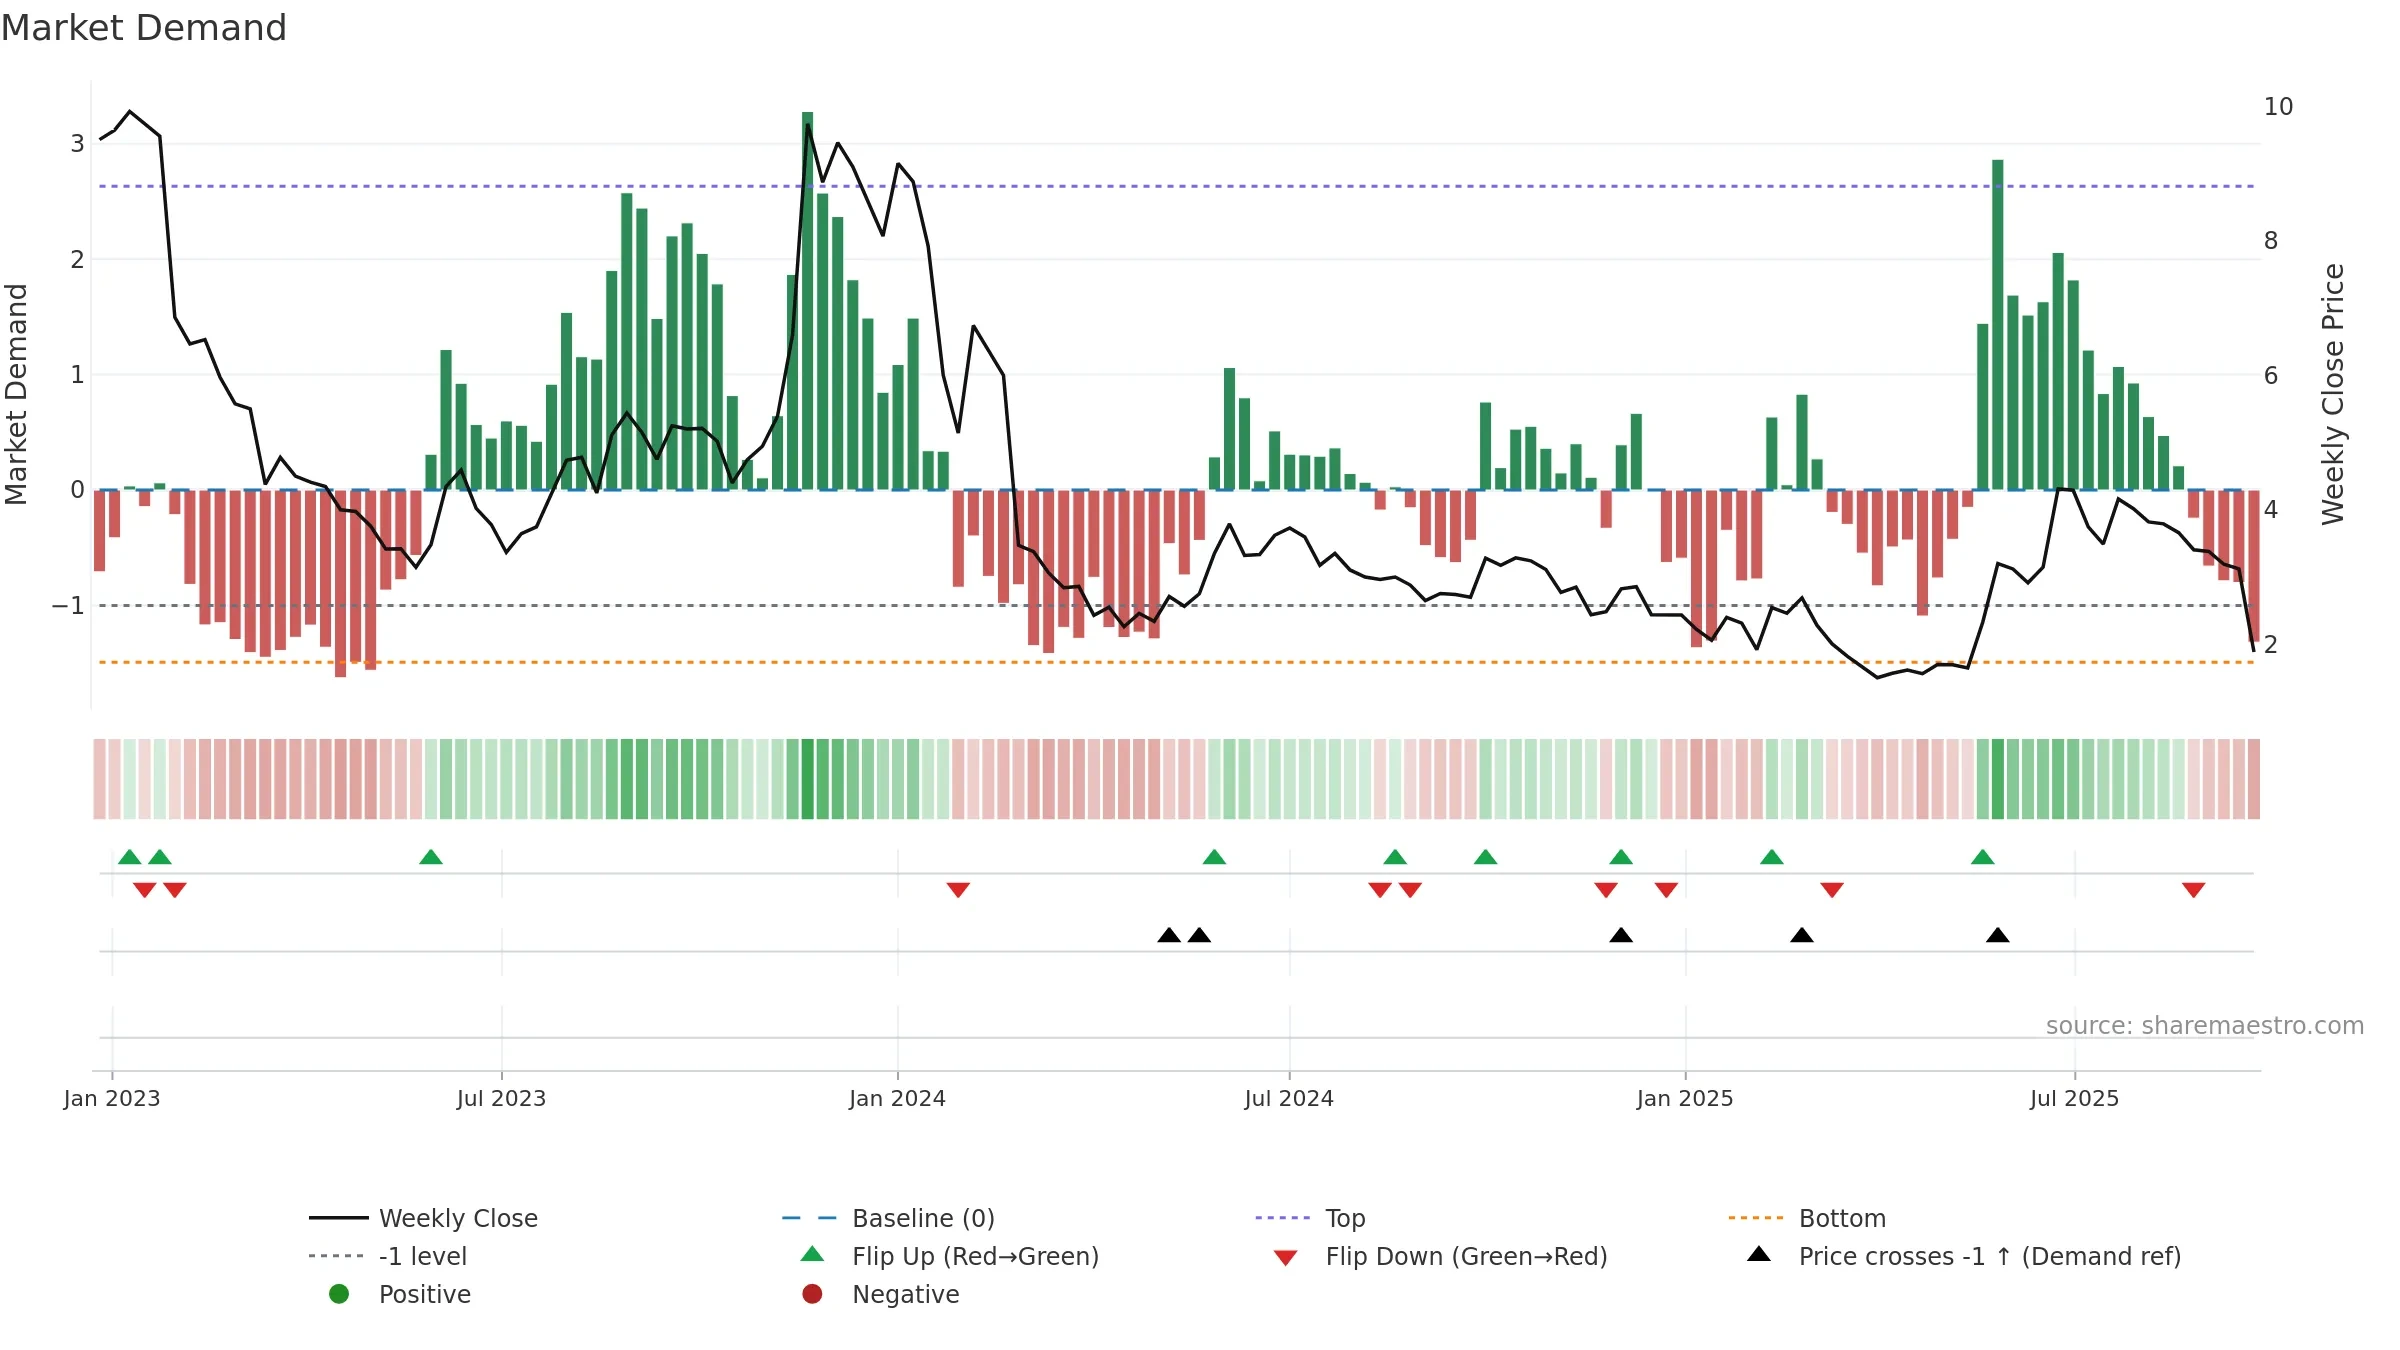
Task: Click the left-axis value −1
Action: coord(68,606)
